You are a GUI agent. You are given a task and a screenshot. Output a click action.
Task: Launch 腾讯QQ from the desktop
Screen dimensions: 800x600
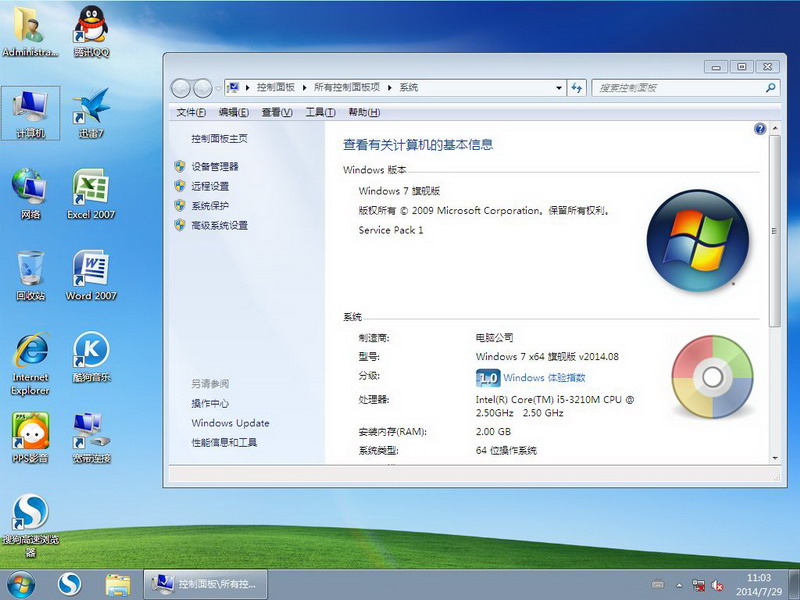pos(91,31)
